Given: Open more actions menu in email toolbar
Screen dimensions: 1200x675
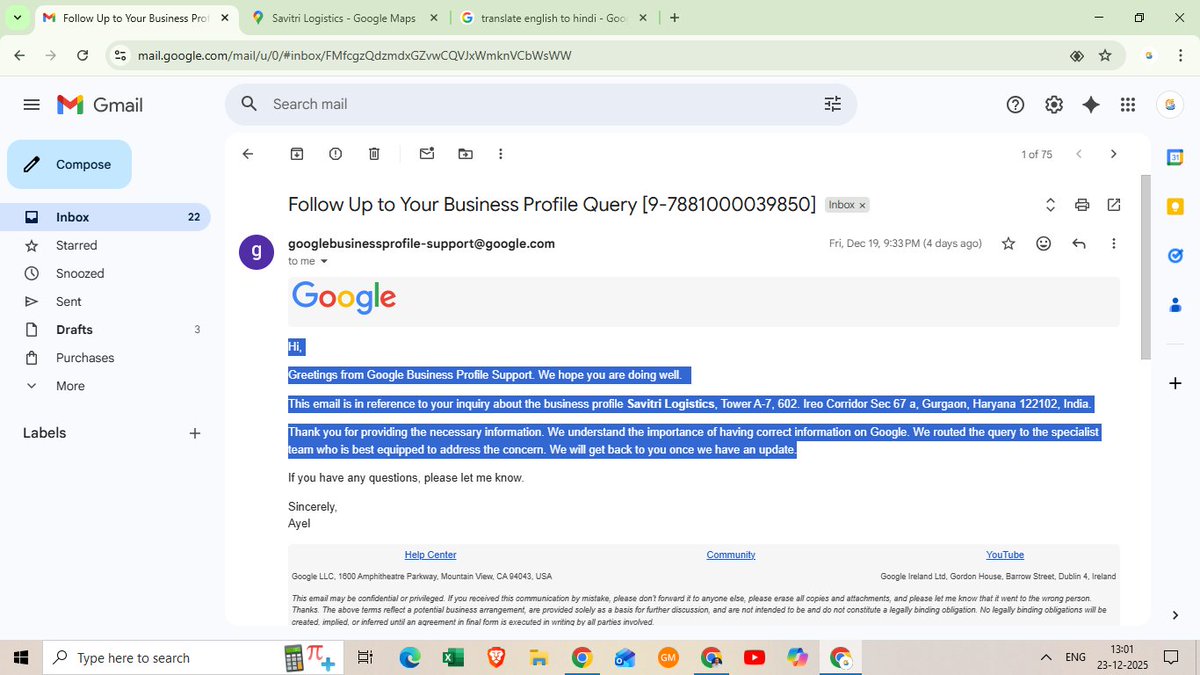Looking at the screenshot, I should click(501, 154).
